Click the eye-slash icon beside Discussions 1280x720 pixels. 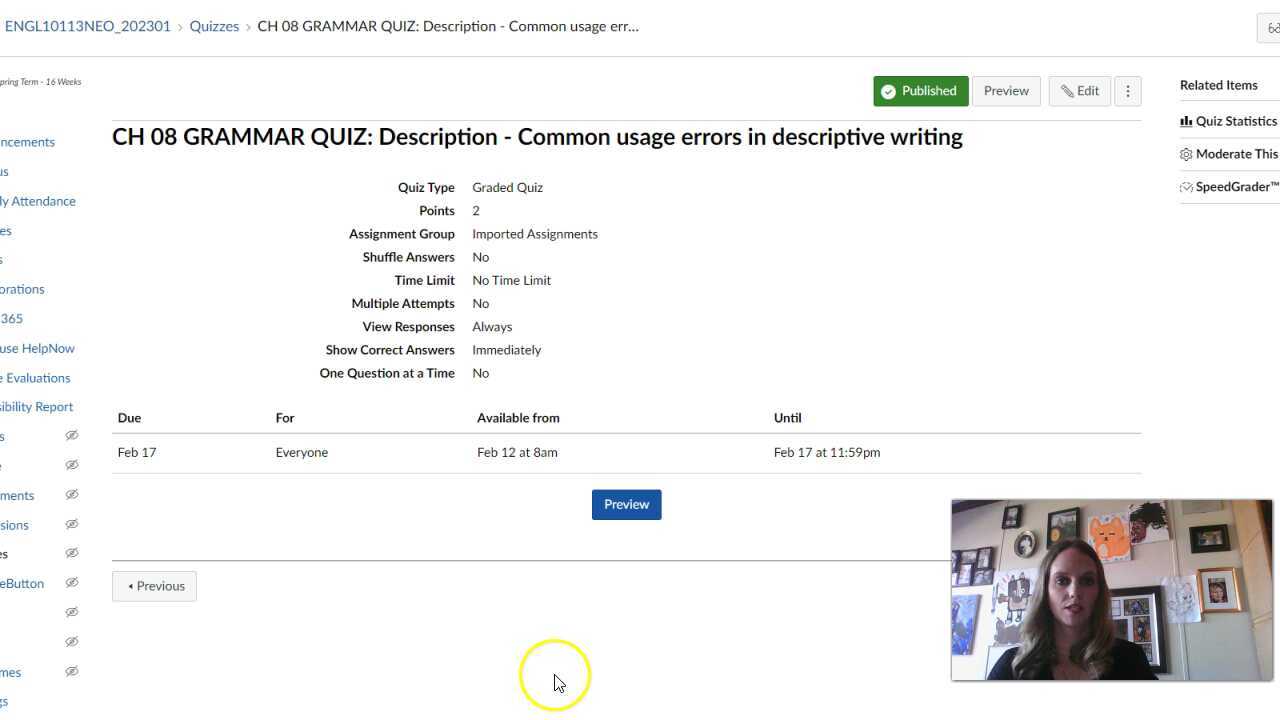(x=71, y=524)
